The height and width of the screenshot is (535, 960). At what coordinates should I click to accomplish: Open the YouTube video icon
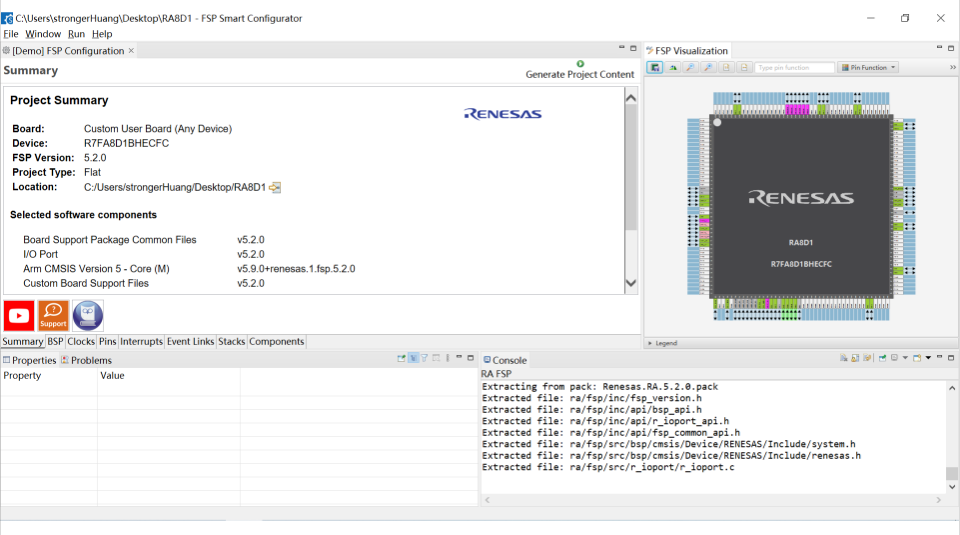coord(18,315)
